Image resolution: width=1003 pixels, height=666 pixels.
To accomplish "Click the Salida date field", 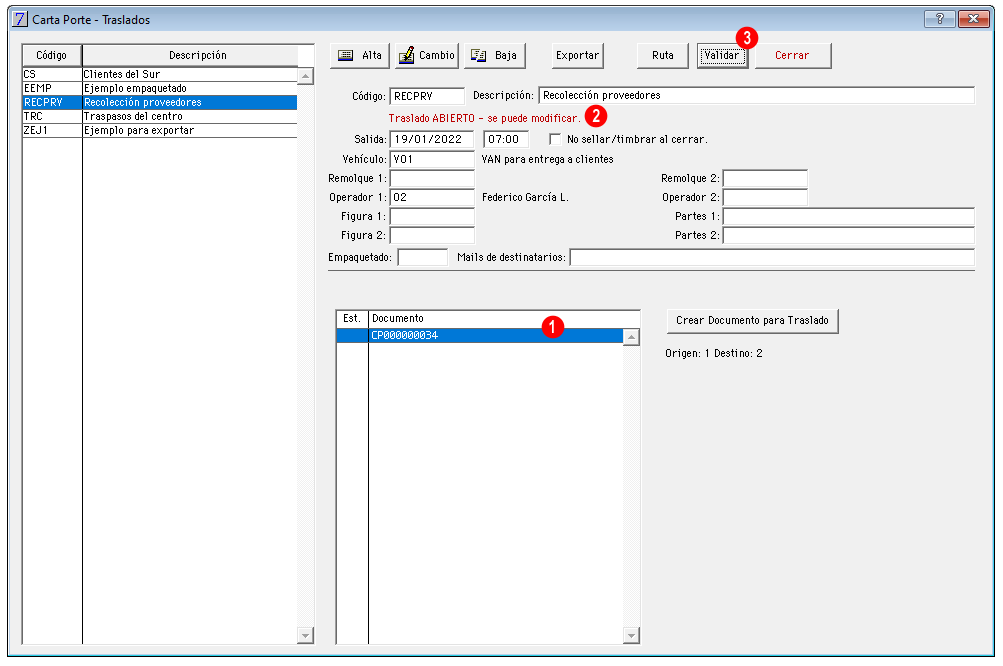I will (x=432, y=139).
